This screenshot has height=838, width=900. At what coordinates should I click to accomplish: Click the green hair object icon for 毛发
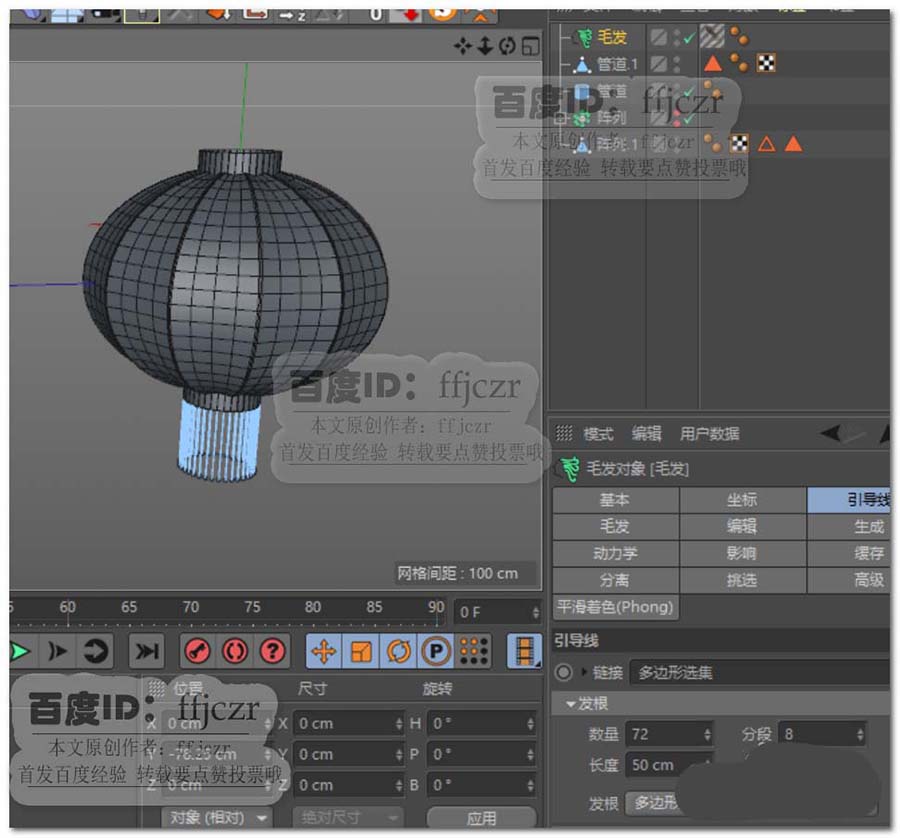click(584, 38)
